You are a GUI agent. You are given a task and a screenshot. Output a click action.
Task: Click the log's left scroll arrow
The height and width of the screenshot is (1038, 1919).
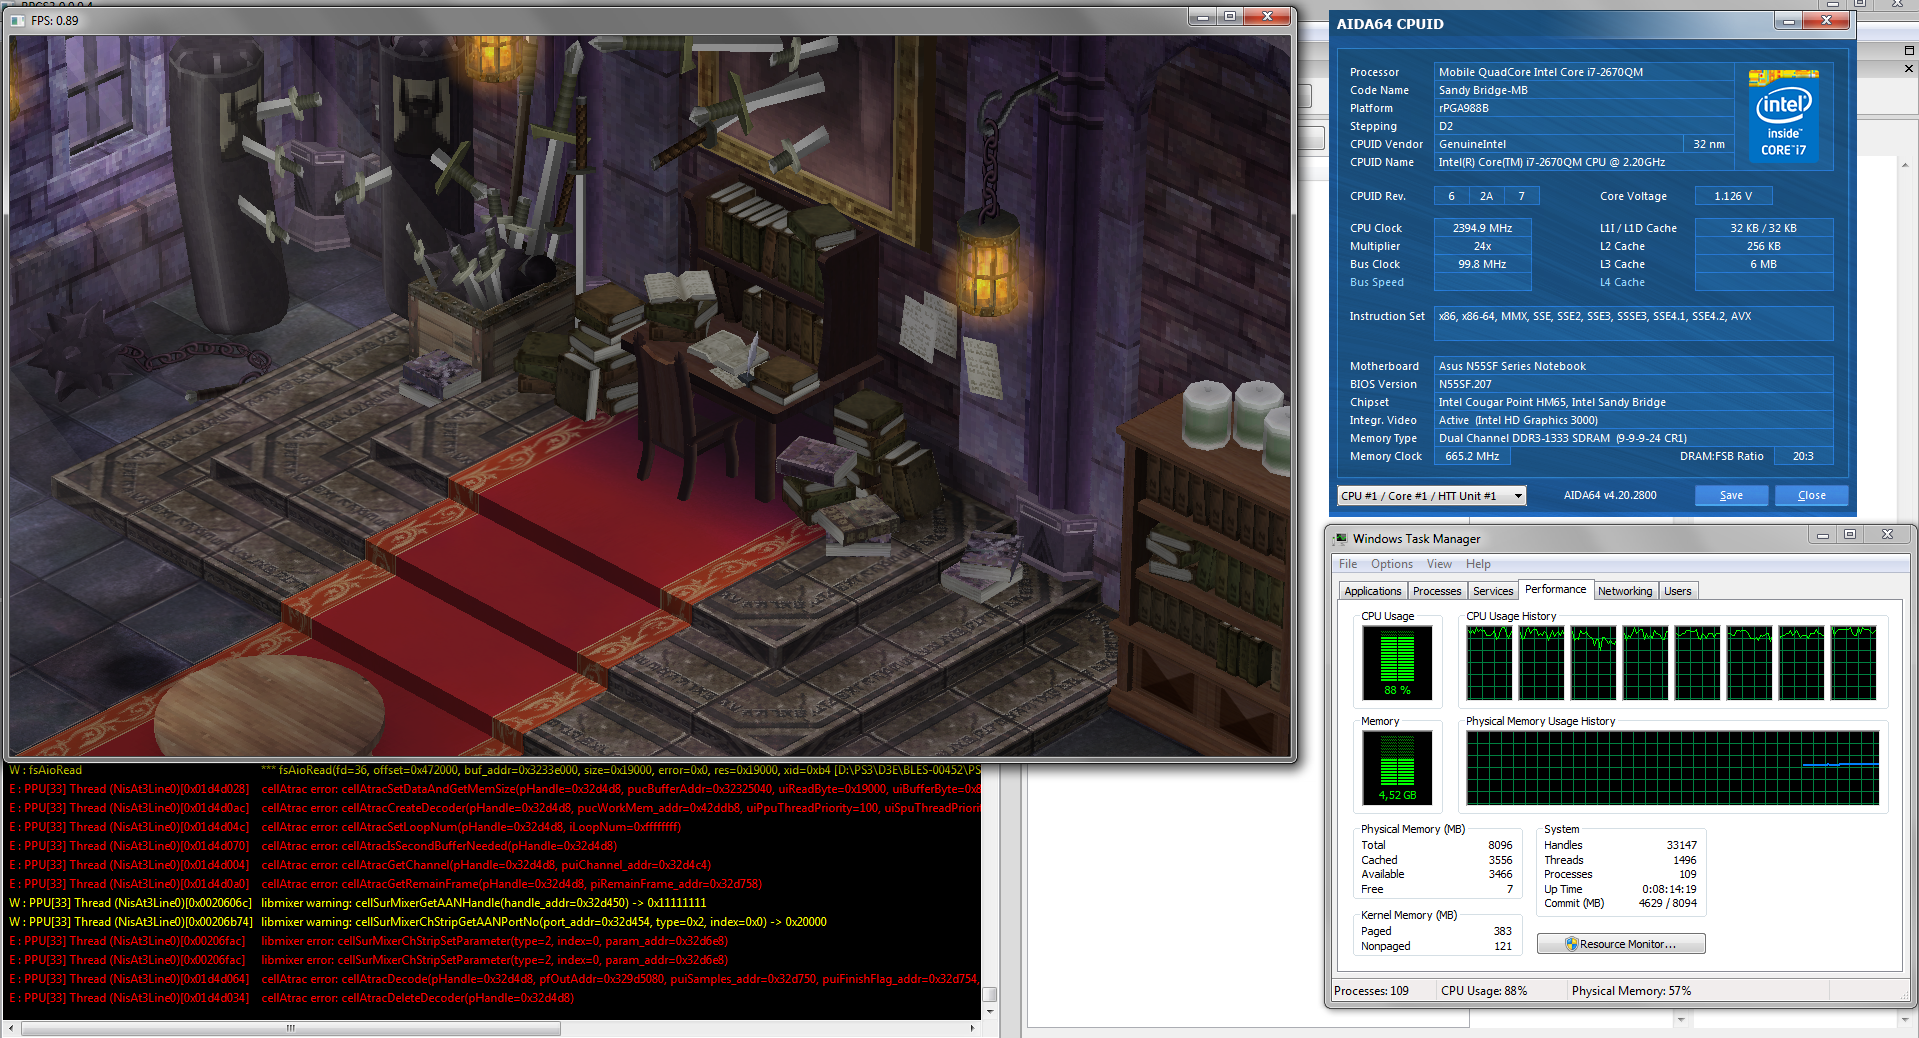point(11,1028)
